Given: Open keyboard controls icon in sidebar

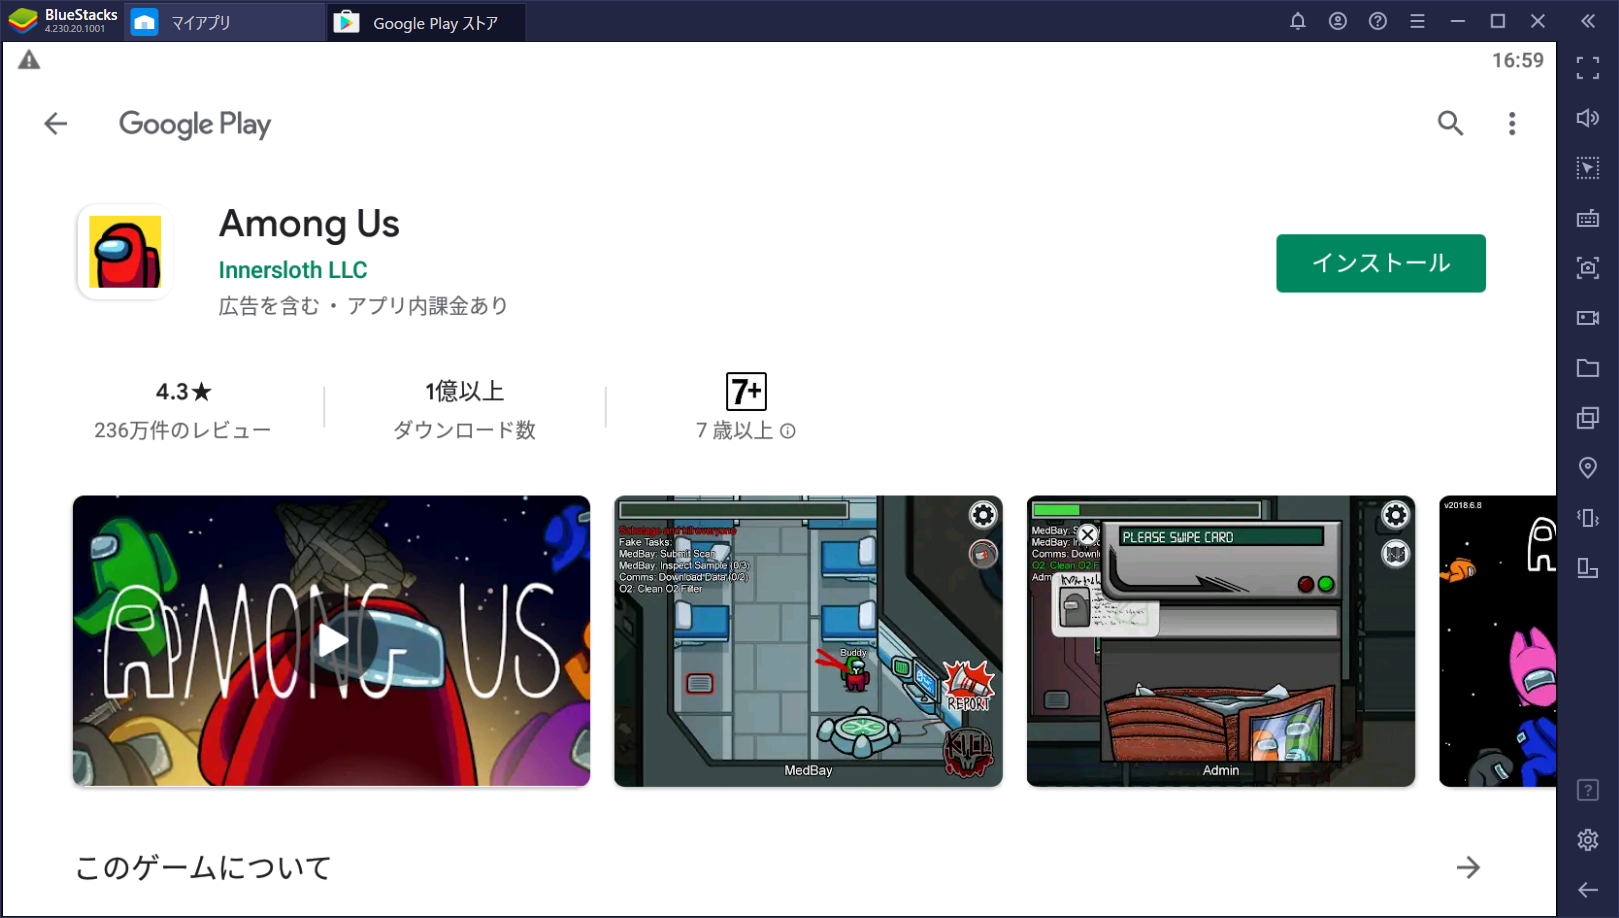Looking at the screenshot, I should point(1588,218).
